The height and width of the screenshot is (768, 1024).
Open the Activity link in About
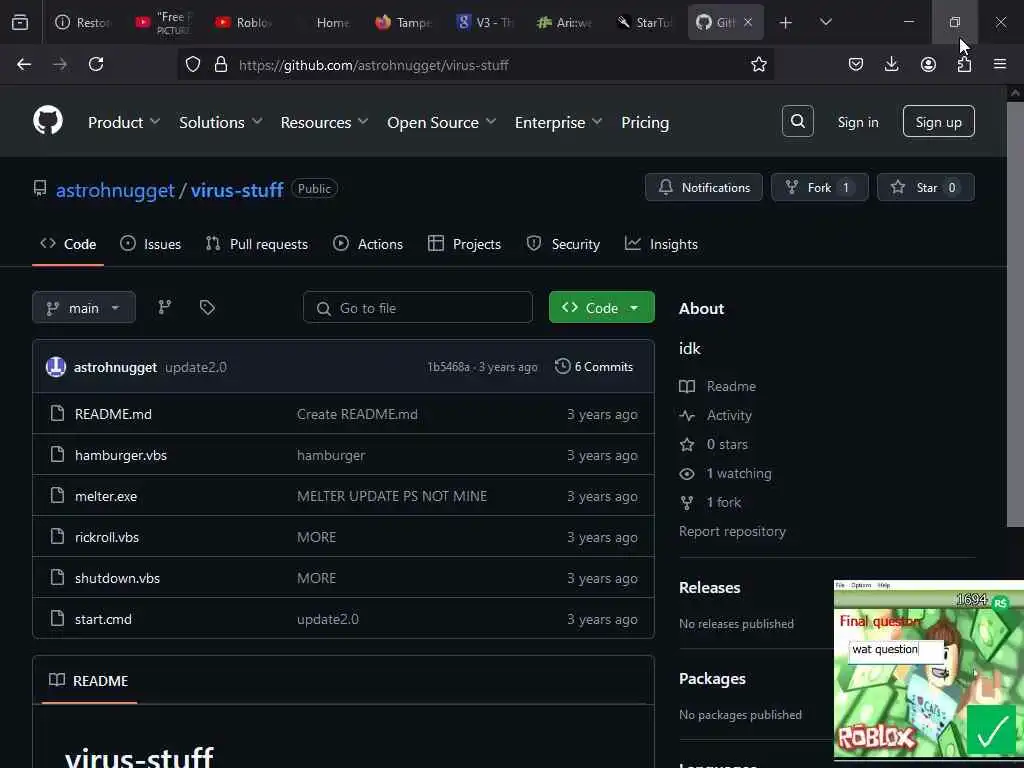(x=716, y=415)
